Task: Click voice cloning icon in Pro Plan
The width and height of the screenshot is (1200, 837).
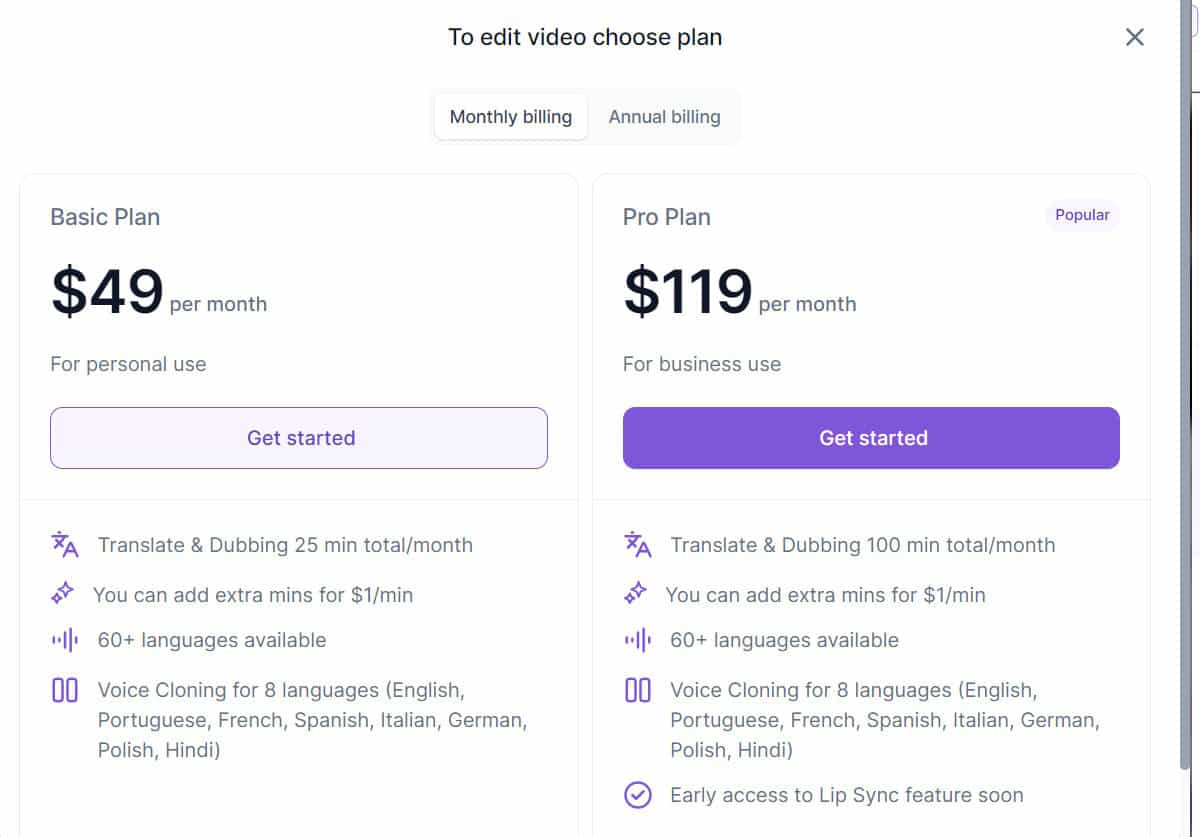Action: [638, 690]
